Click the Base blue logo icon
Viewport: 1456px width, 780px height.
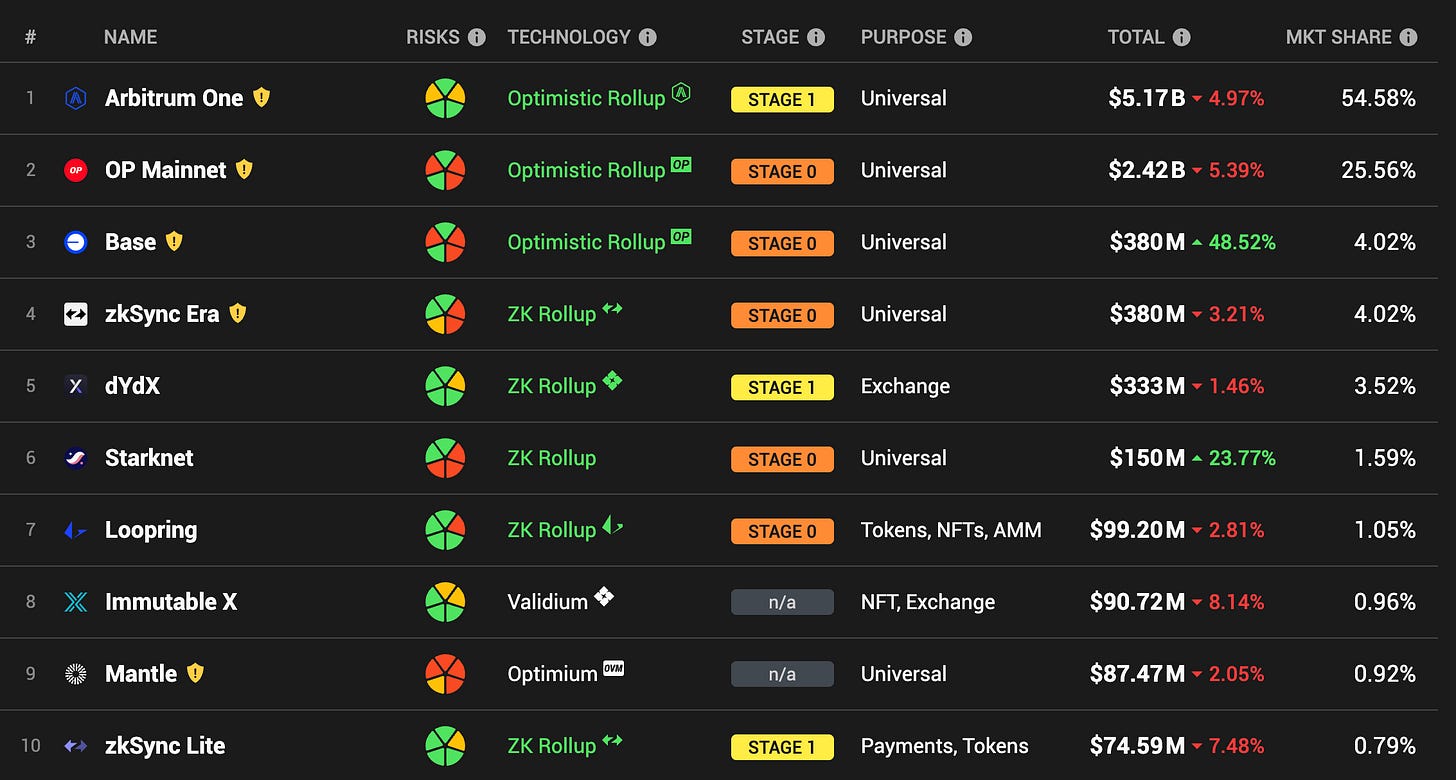76,242
